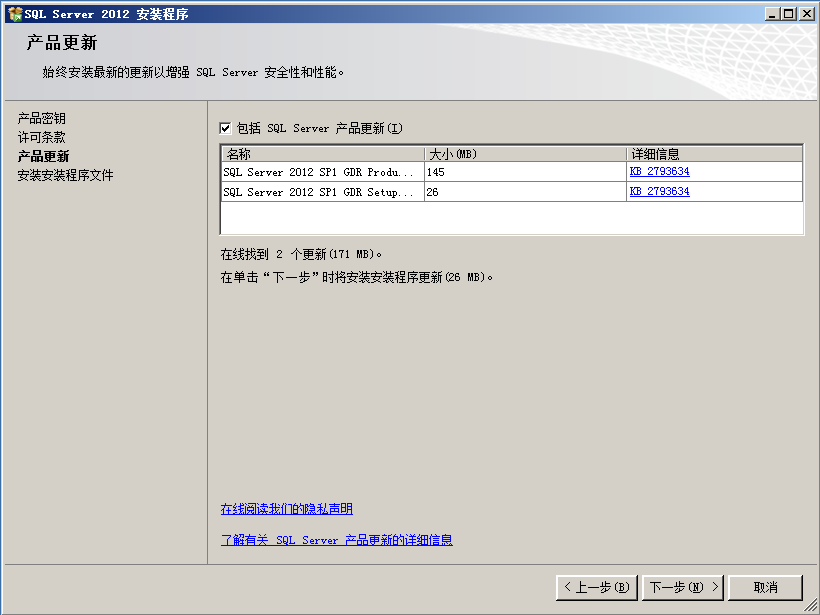Minimize the setup window
The image size is (820, 615).
click(x=772, y=14)
